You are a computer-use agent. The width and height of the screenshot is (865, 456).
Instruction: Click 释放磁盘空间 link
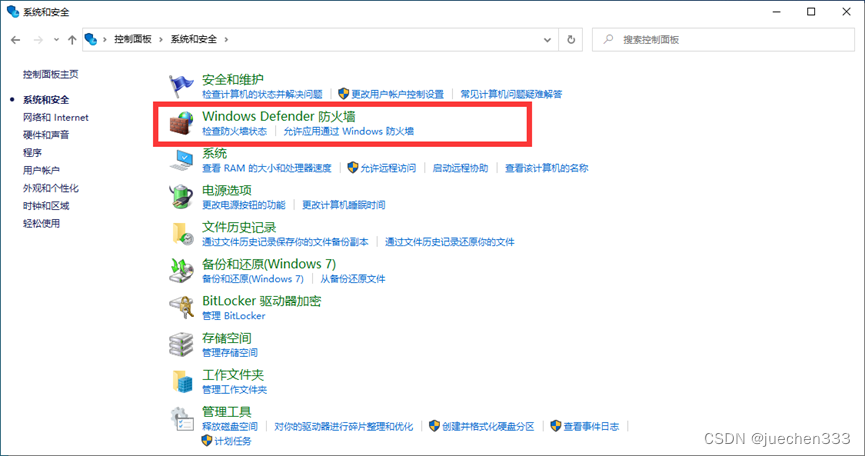coord(230,427)
